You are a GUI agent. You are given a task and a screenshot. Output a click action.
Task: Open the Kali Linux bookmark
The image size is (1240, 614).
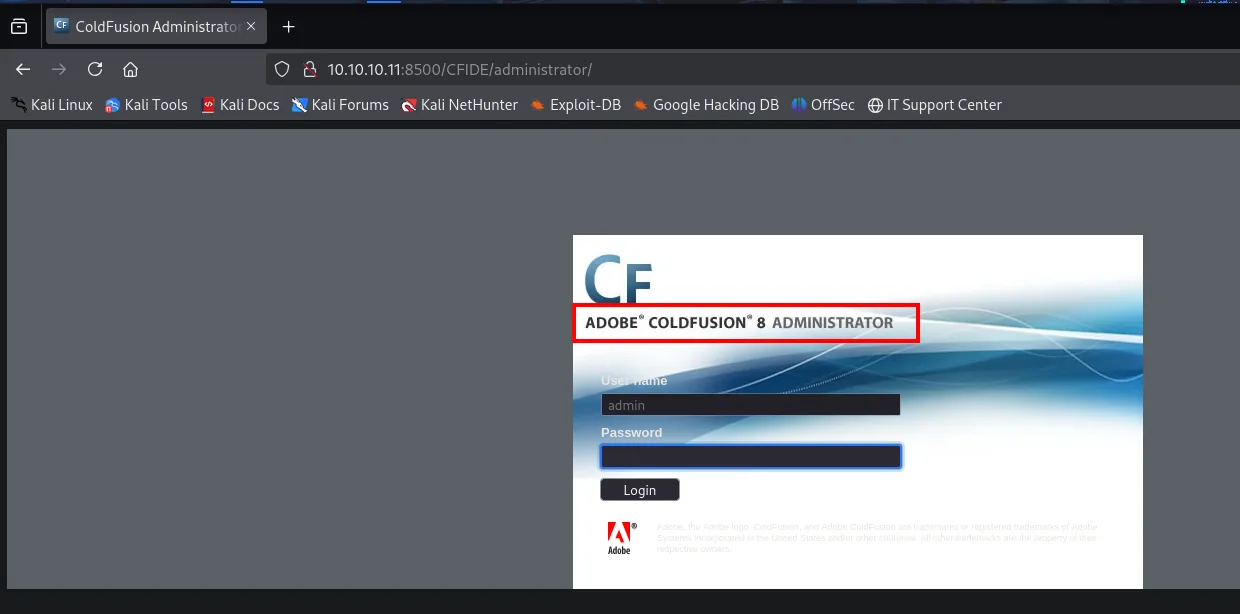51,104
